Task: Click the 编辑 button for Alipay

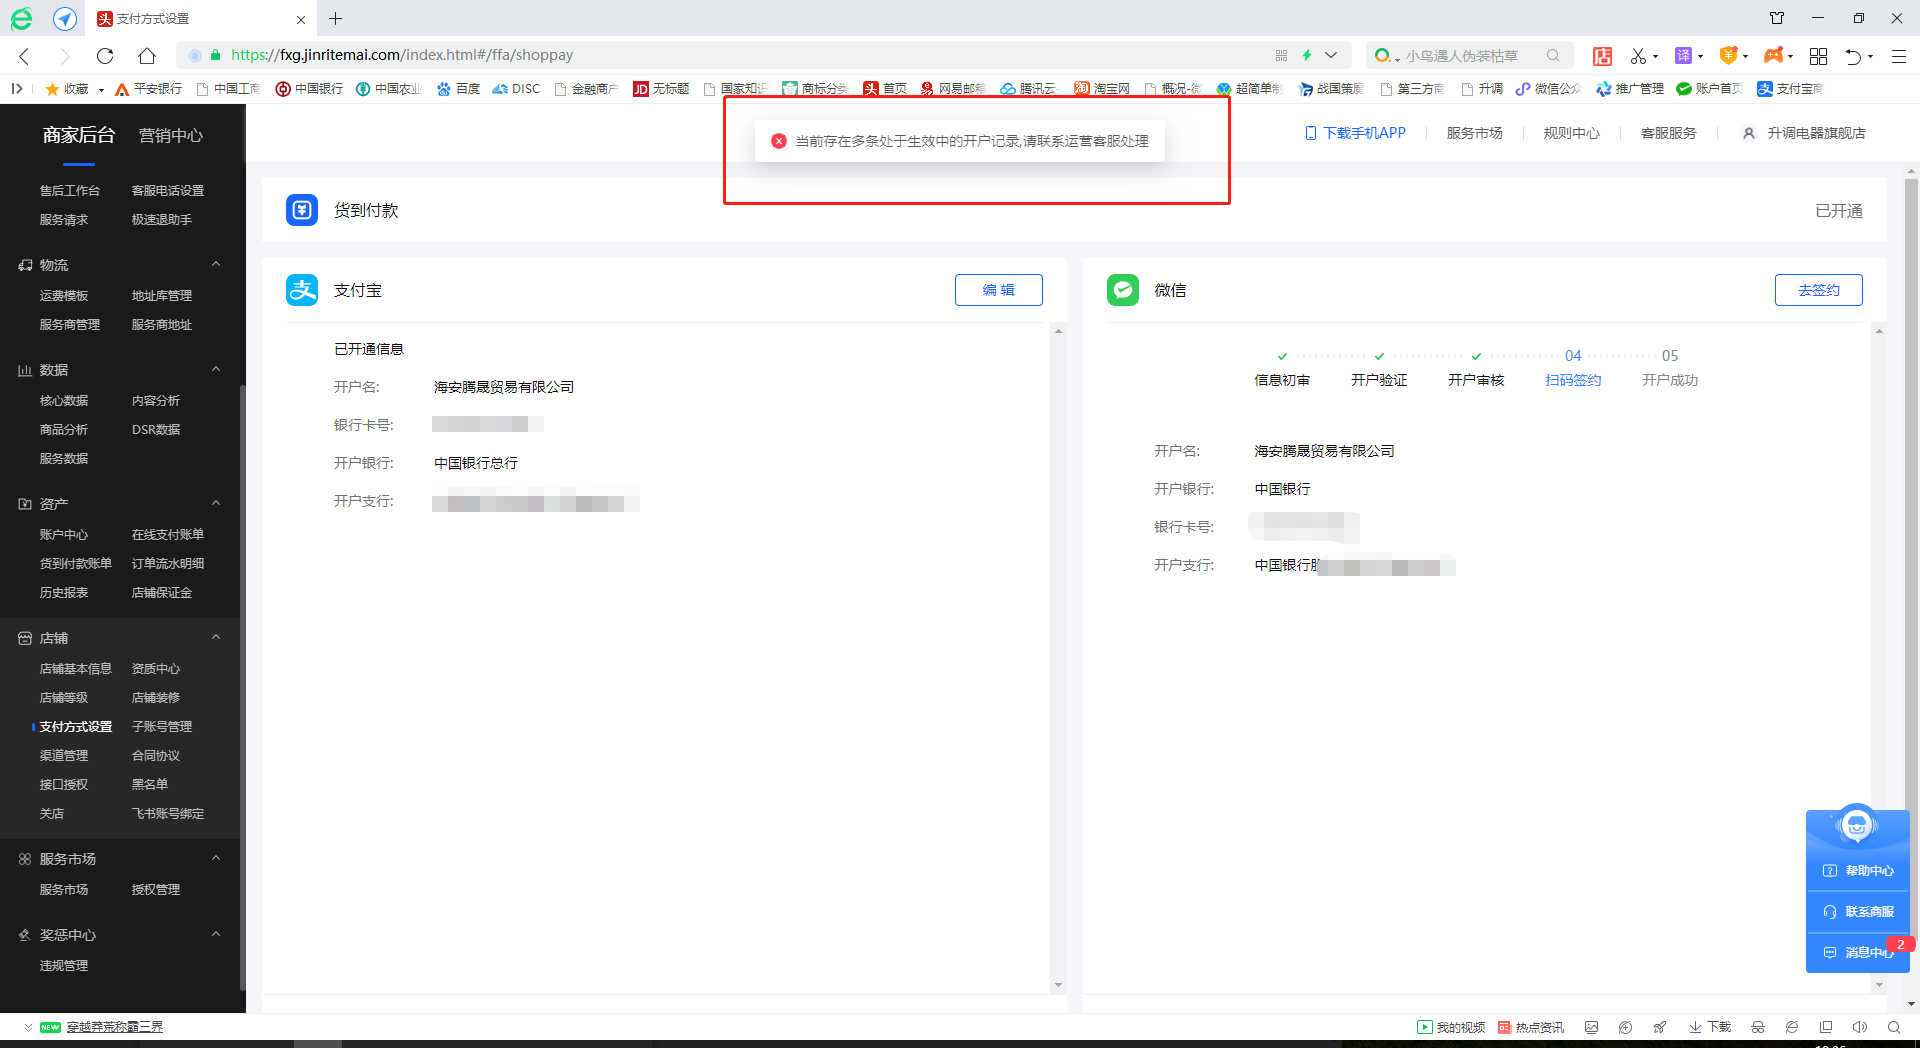Action: [x=999, y=290]
